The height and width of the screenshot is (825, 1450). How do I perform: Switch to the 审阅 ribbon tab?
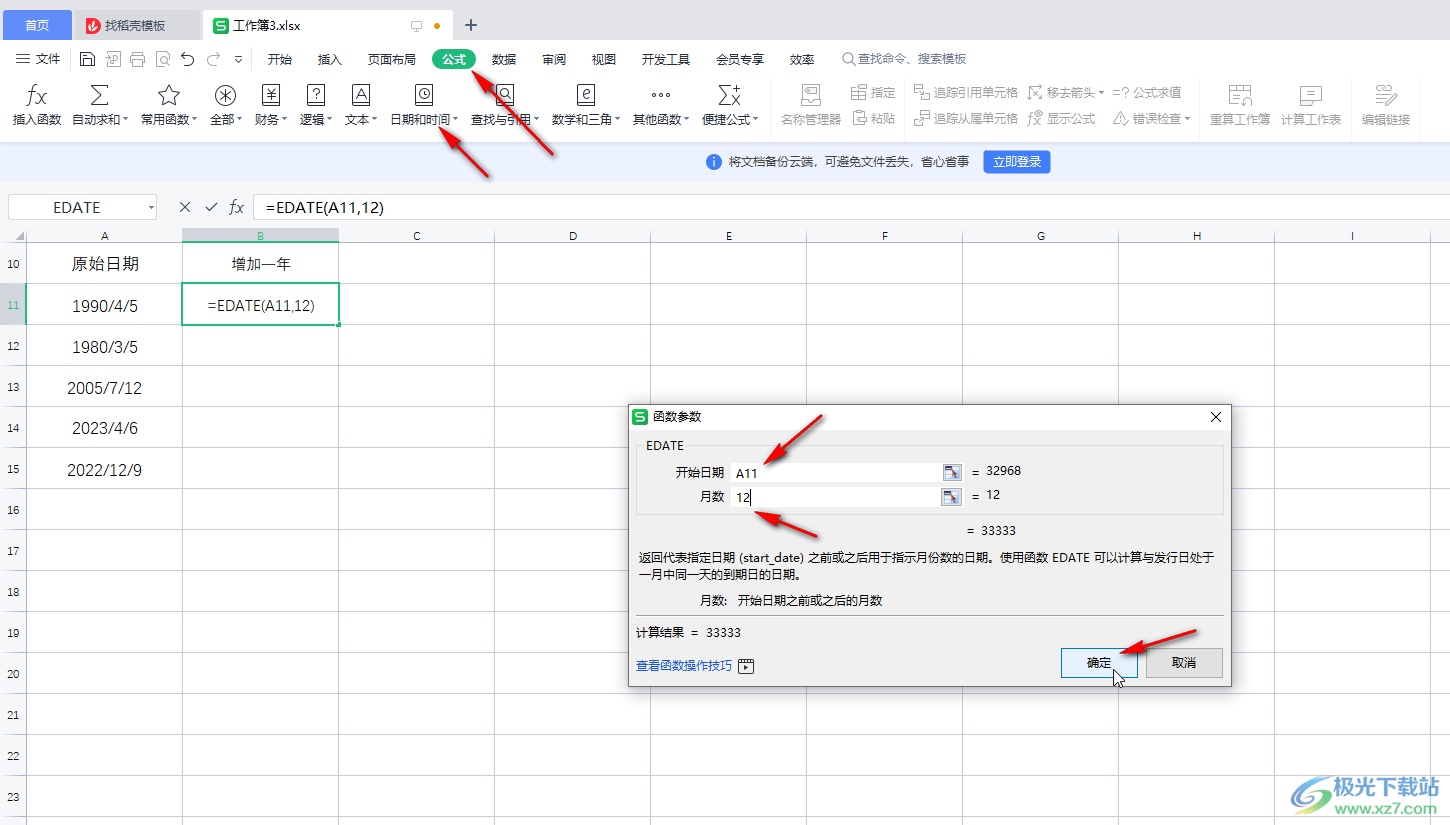click(554, 60)
